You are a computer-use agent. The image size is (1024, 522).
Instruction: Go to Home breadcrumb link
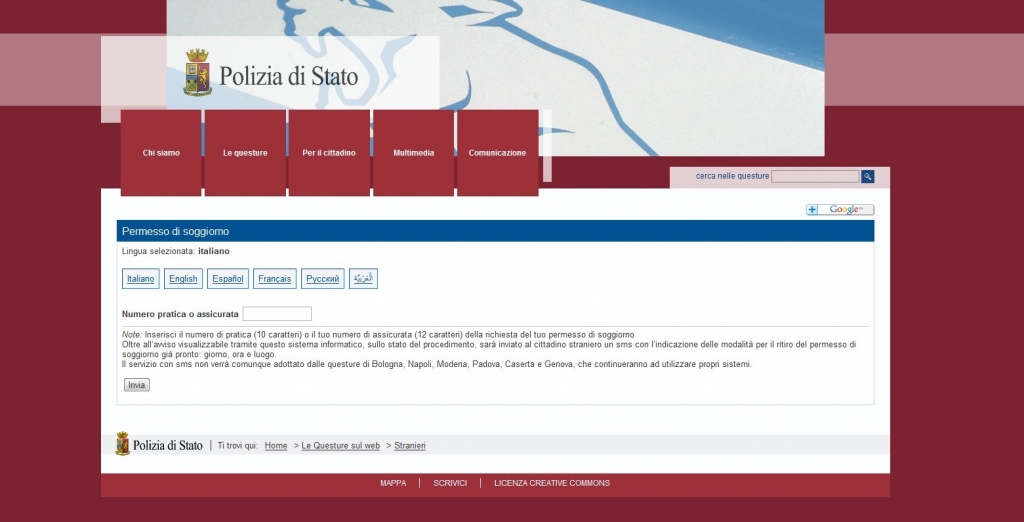[276, 446]
